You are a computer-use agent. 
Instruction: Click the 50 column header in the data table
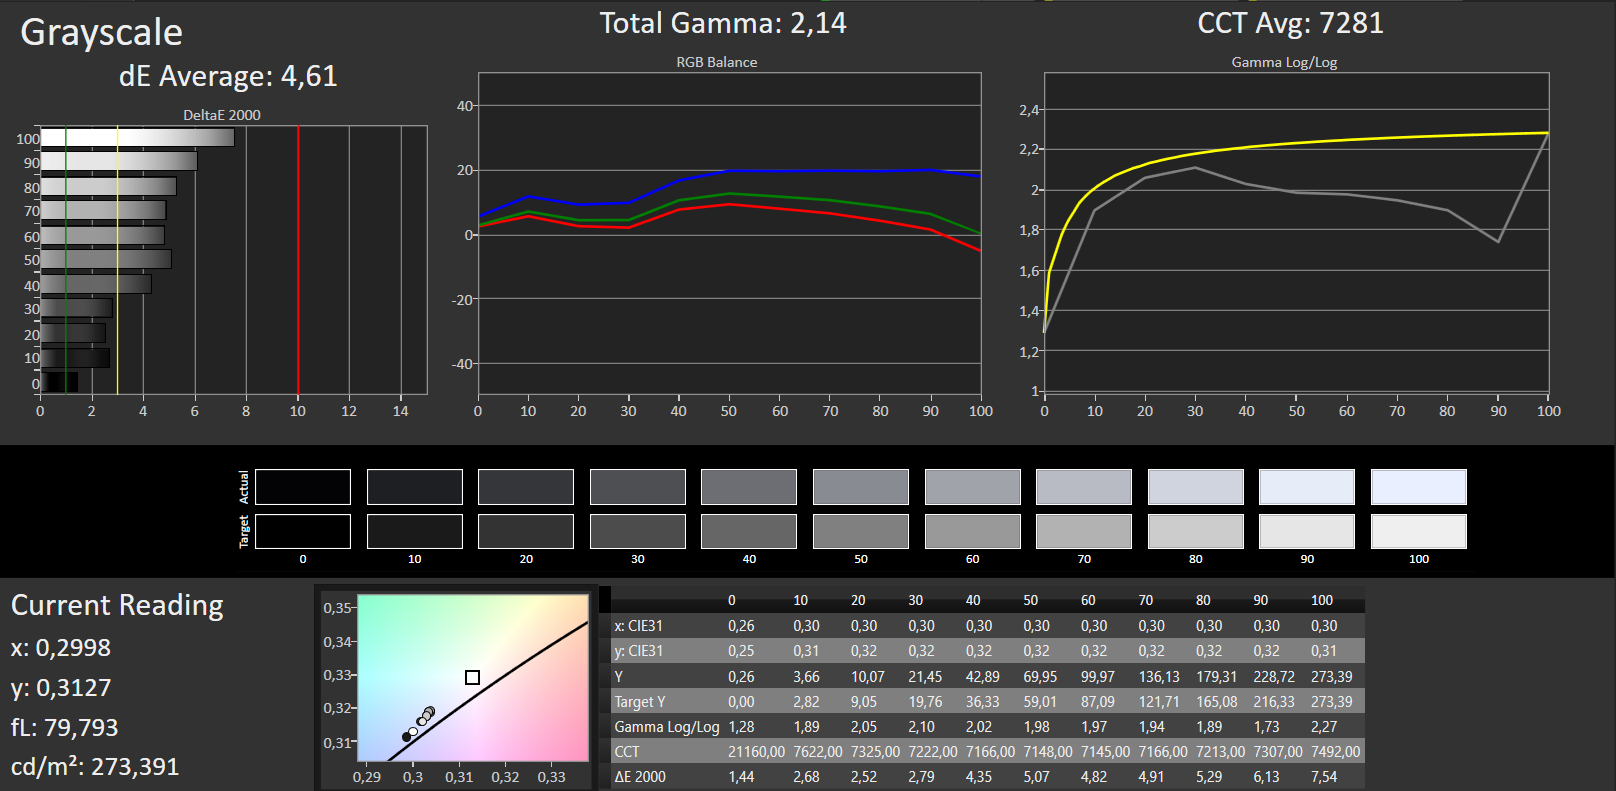click(1031, 600)
